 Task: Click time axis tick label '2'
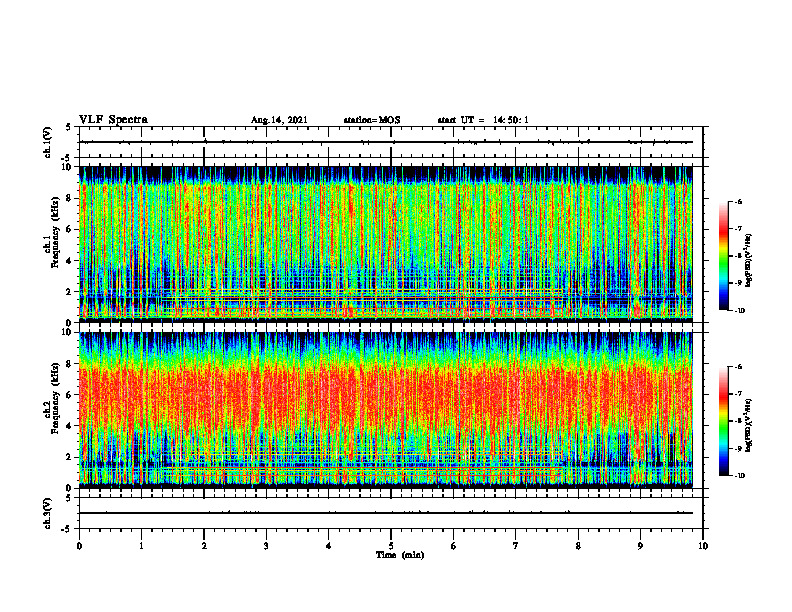point(204,546)
